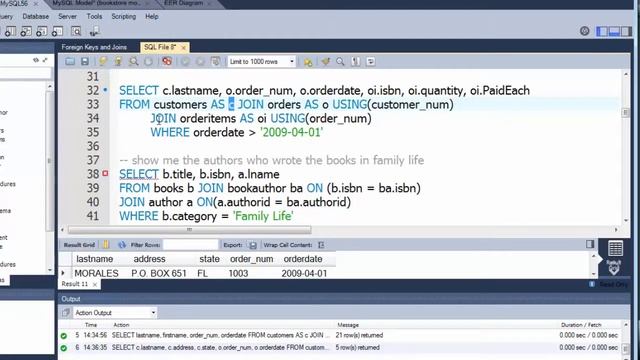Execute the SQL script with lightning bolt icon
The width and height of the screenshot is (640, 360).
pyautogui.click(x=103, y=62)
